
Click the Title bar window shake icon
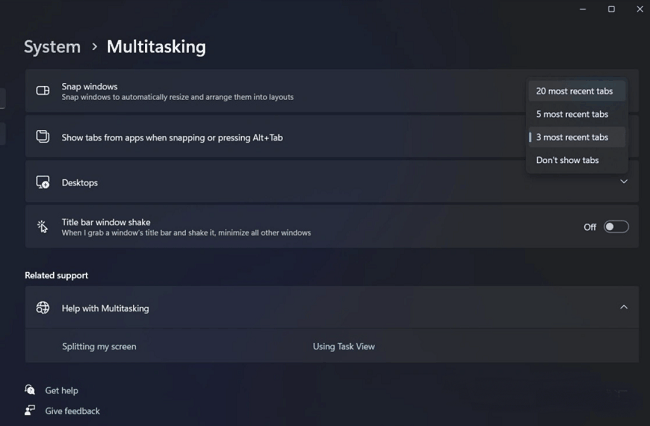[43, 227]
